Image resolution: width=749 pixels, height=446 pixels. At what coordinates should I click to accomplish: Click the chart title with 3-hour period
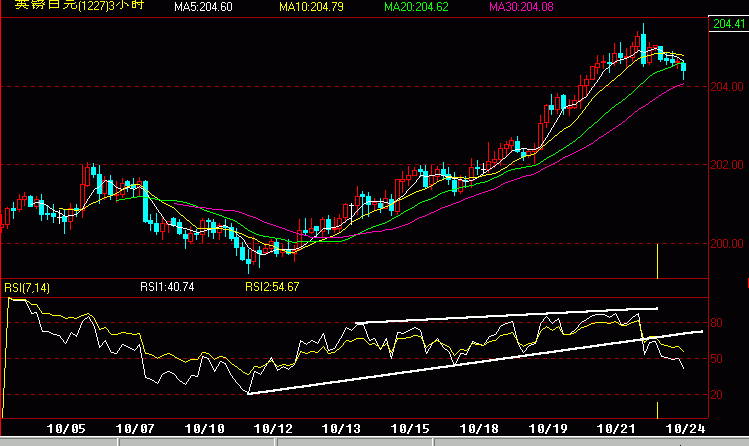pyautogui.click(x=79, y=5)
